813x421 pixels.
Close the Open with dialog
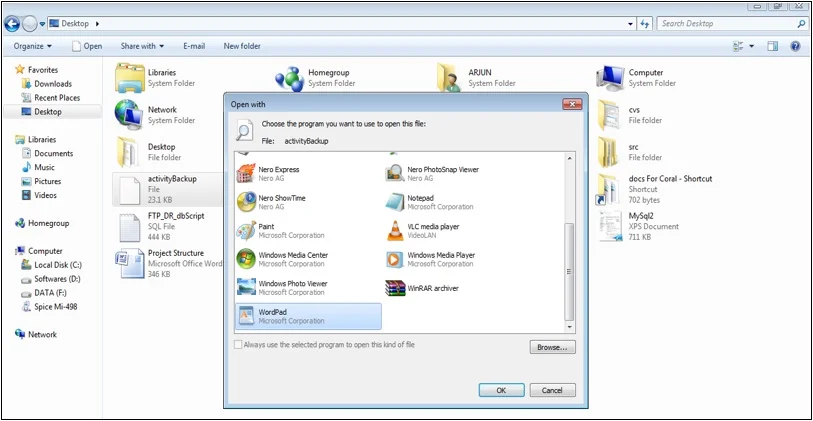click(572, 104)
